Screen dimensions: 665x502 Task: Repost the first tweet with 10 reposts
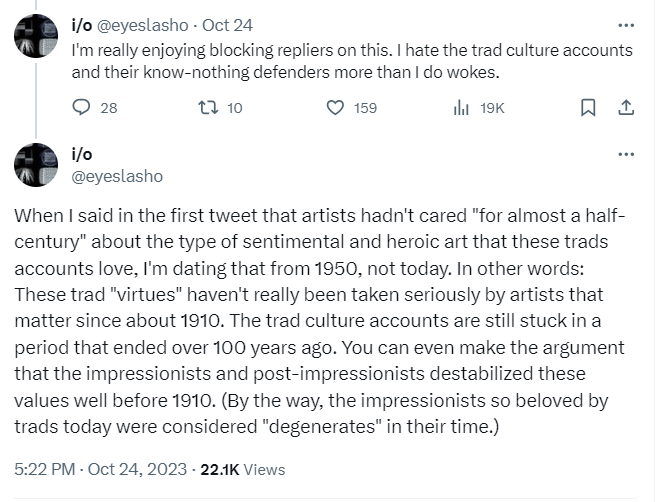[210, 108]
